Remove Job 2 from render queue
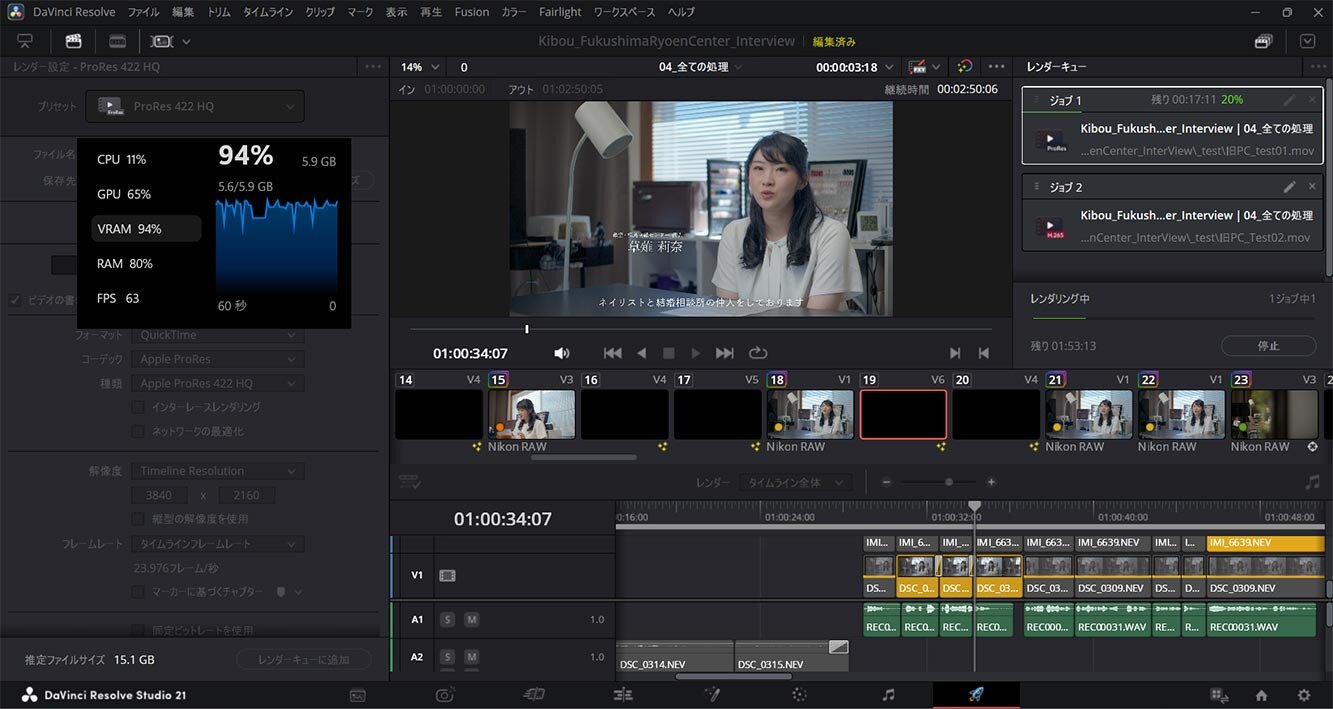Screen dimensions: 1333x709 [x=1312, y=187]
